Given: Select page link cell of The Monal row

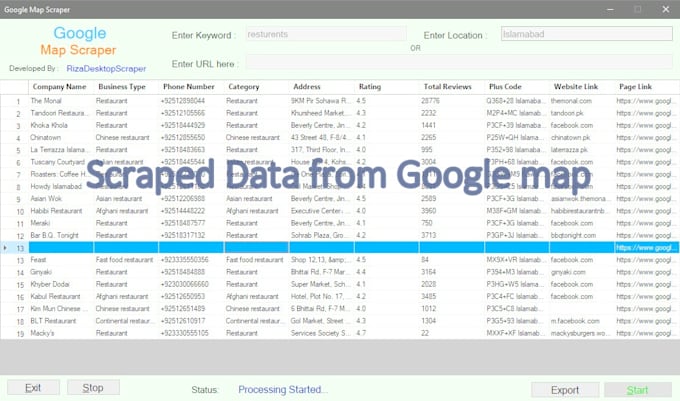Looking at the screenshot, I should (x=647, y=101).
